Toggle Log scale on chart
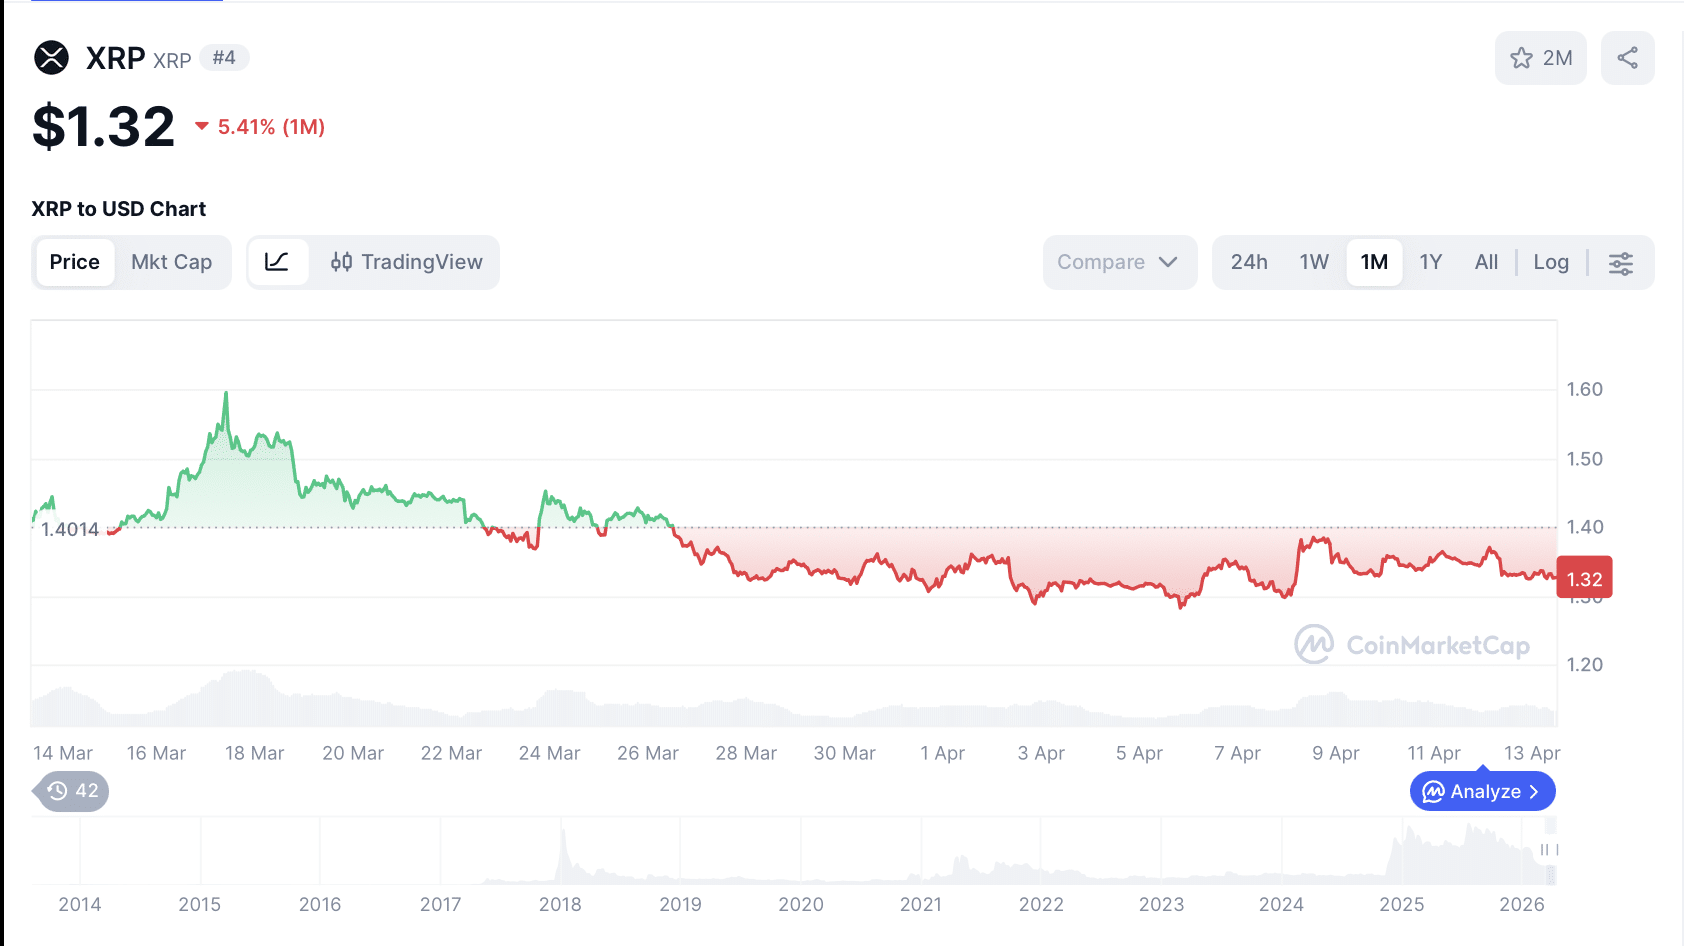 click(1550, 262)
